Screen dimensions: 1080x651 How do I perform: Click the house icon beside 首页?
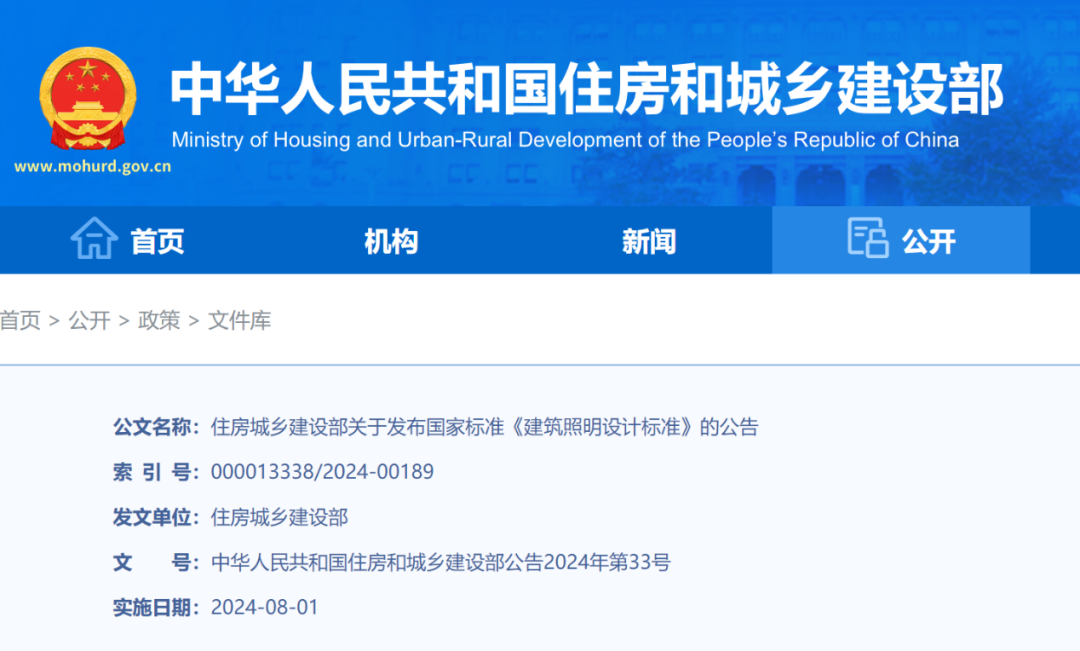[x=94, y=238]
